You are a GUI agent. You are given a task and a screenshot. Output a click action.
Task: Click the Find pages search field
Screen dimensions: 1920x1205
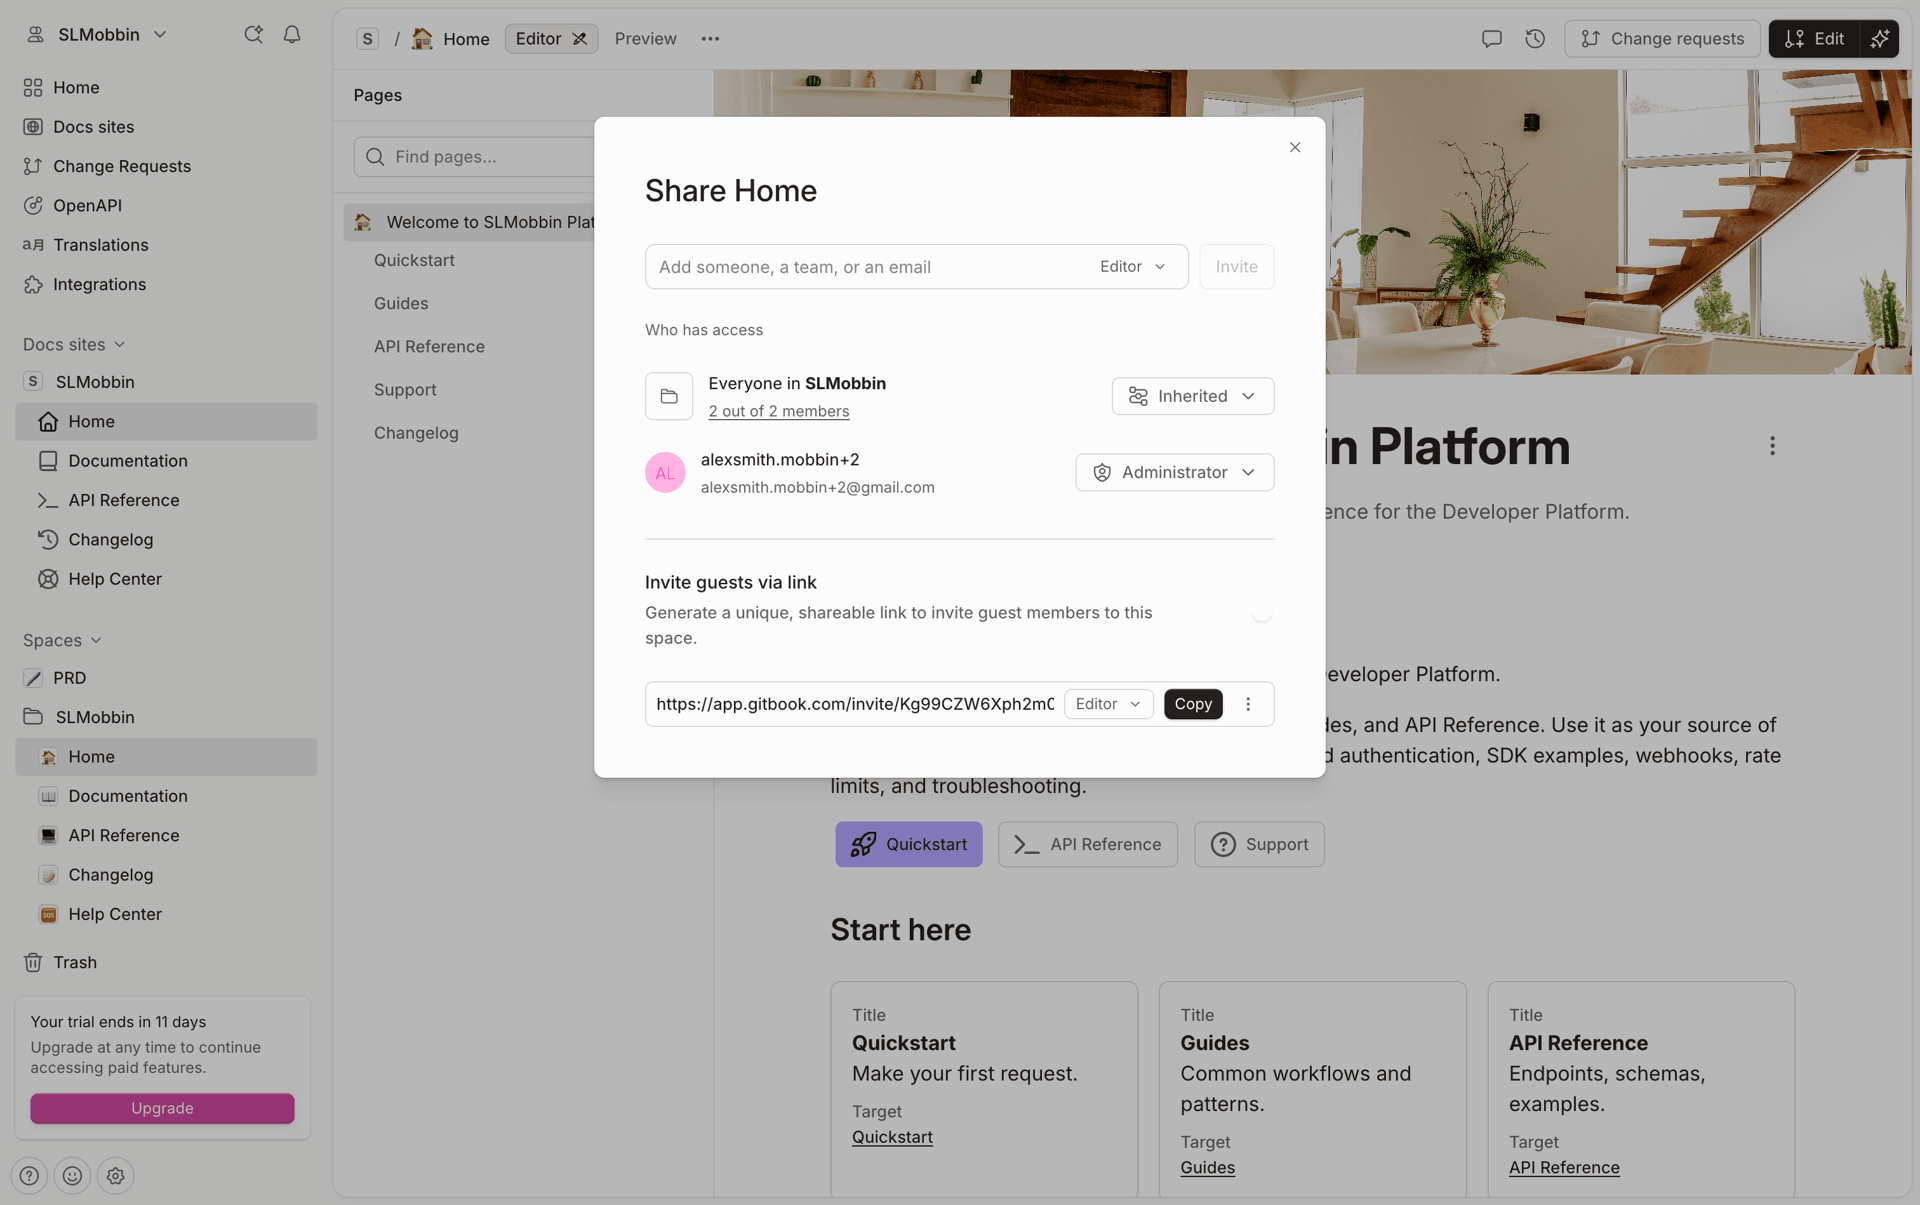pos(475,157)
